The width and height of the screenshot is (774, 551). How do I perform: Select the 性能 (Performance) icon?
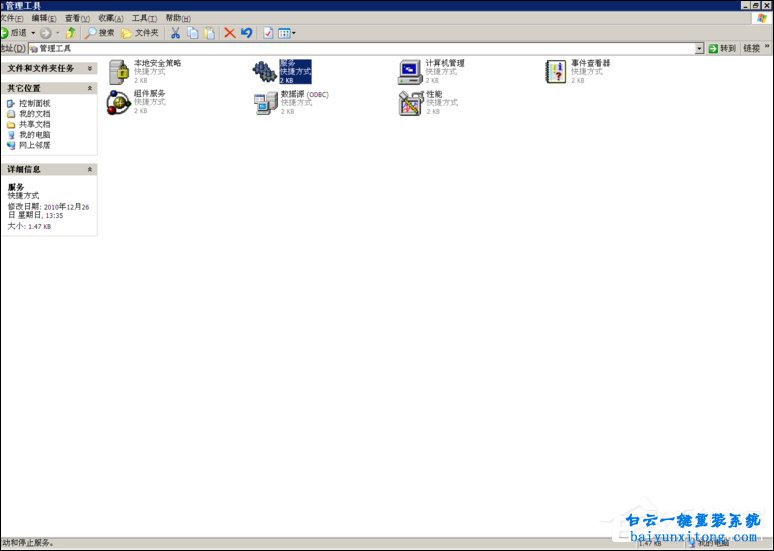[410, 102]
